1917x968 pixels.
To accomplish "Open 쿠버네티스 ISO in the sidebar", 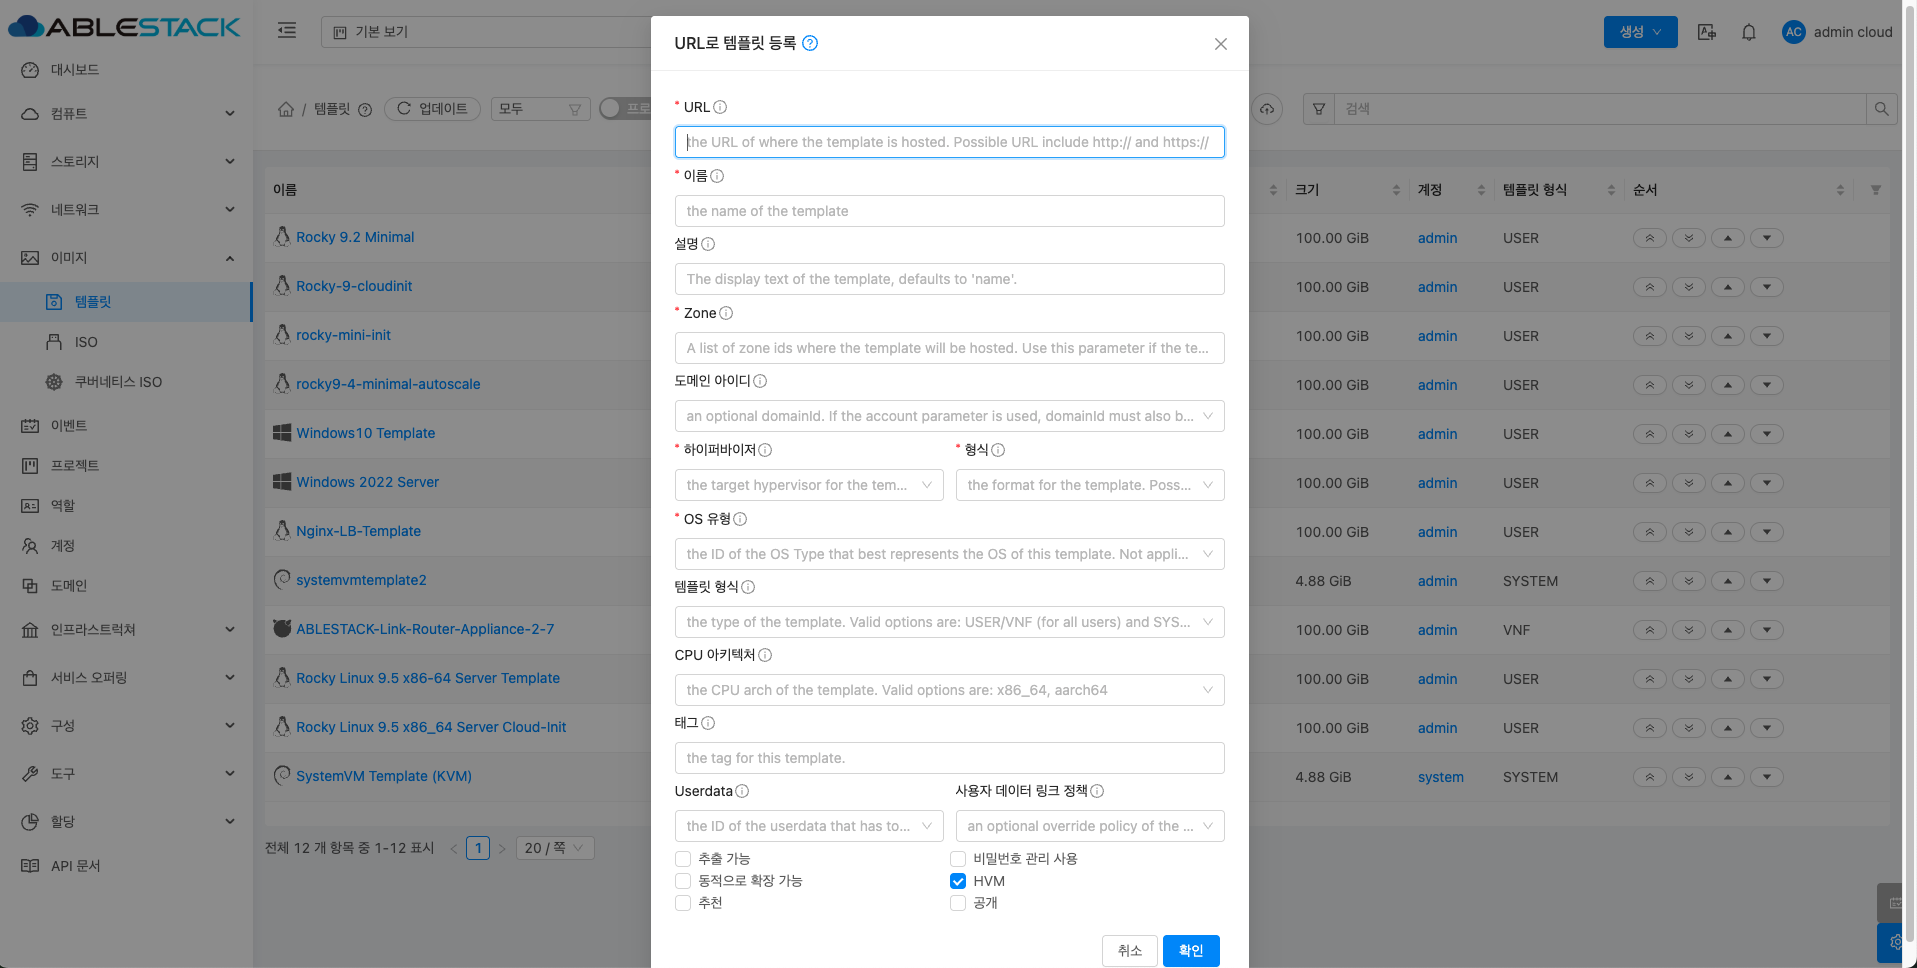I will pos(126,382).
